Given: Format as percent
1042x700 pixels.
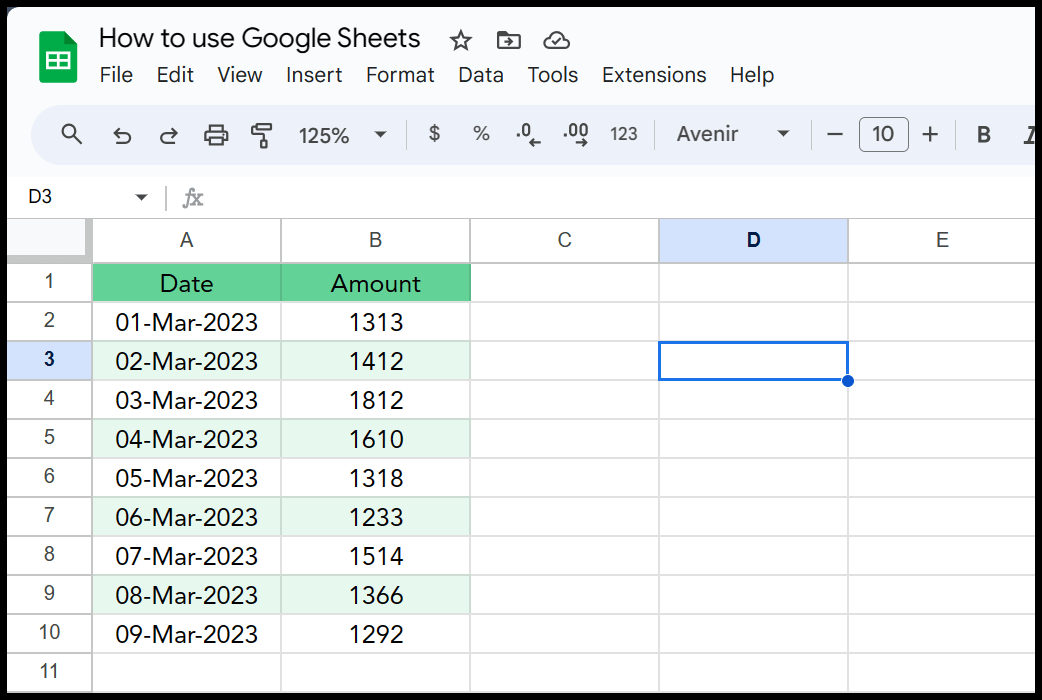Looking at the screenshot, I should click(481, 134).
